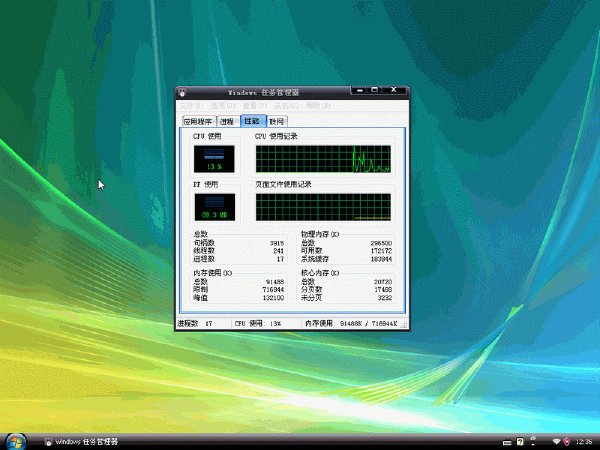600x450 pixels.
Task: Click the network signal tray icon
Action: (556, 442)
